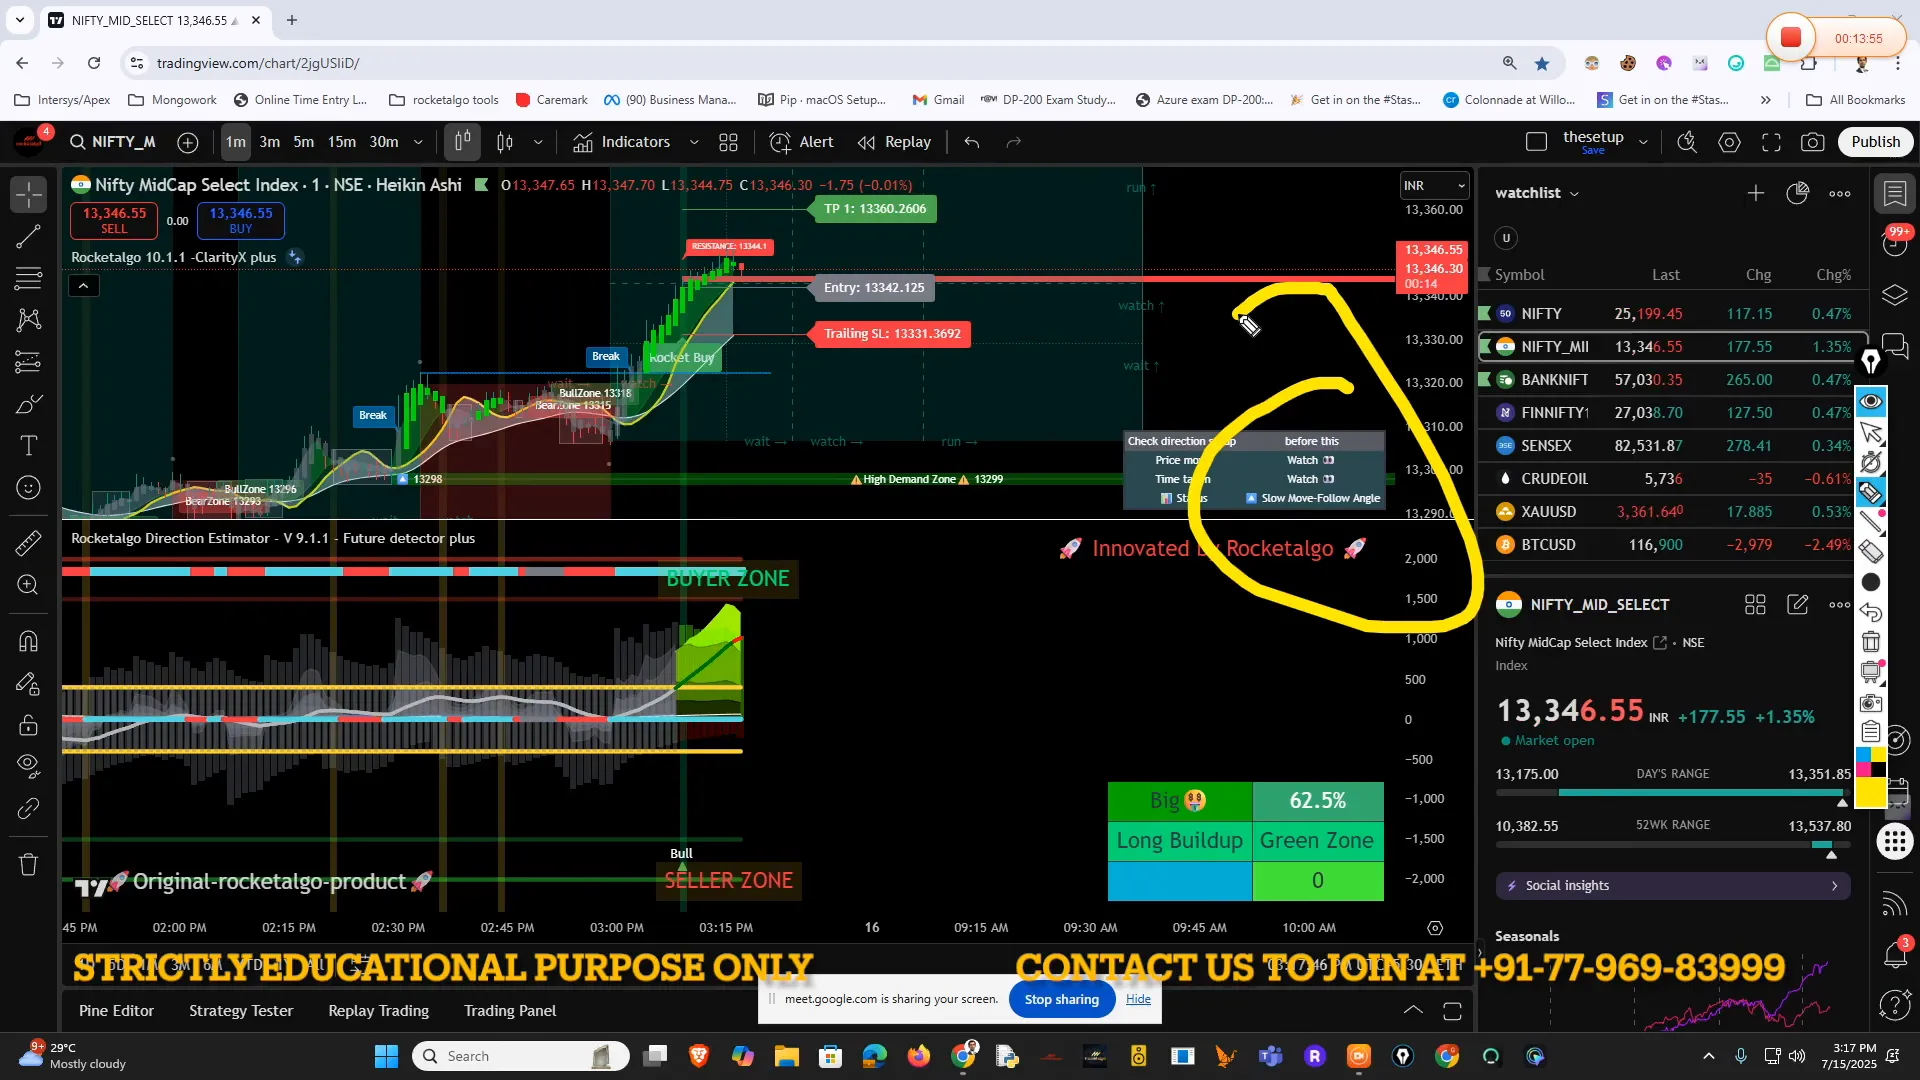Click the Remove Objects trash icon
Screen dimensions: 1920x1080
tap(29, 864)
